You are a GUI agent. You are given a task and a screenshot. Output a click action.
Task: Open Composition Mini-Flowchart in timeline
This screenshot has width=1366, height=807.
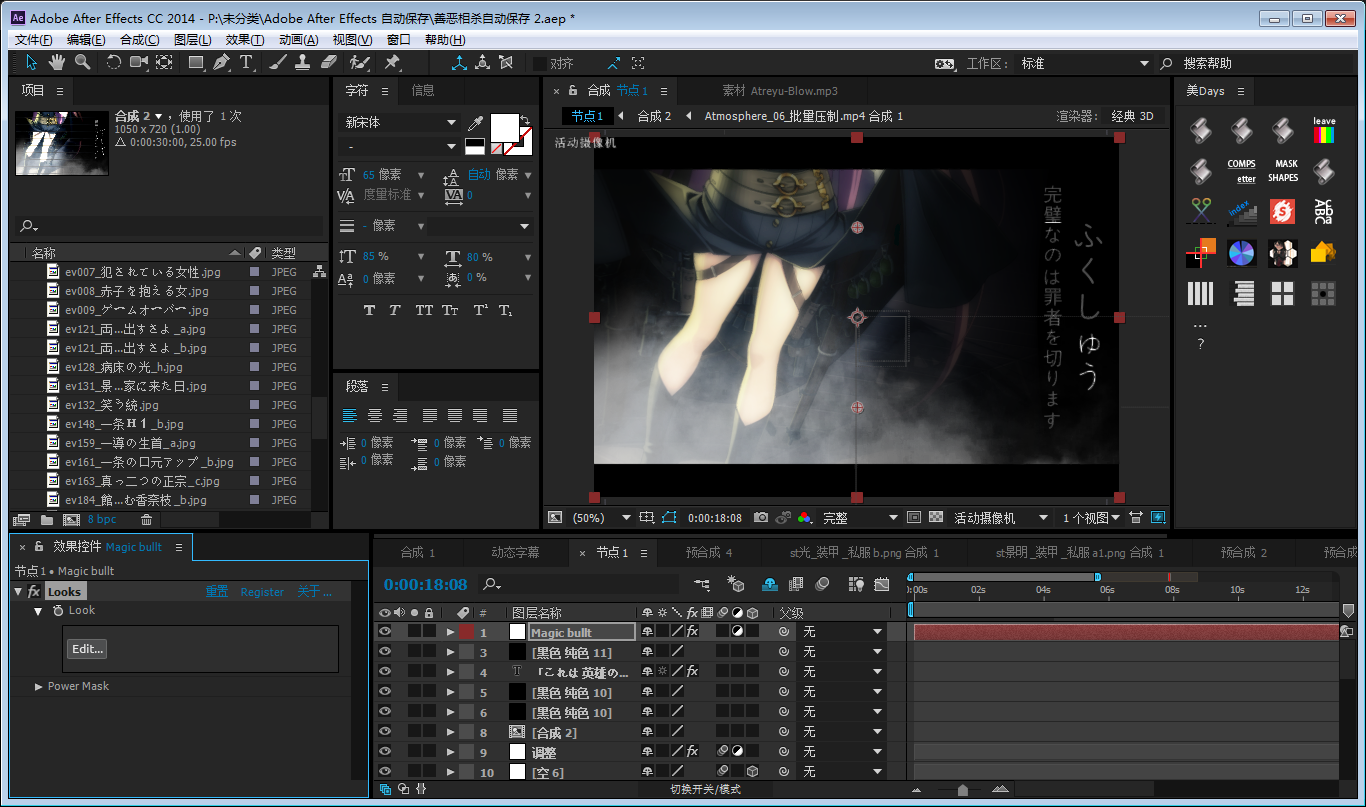(701, 584)
